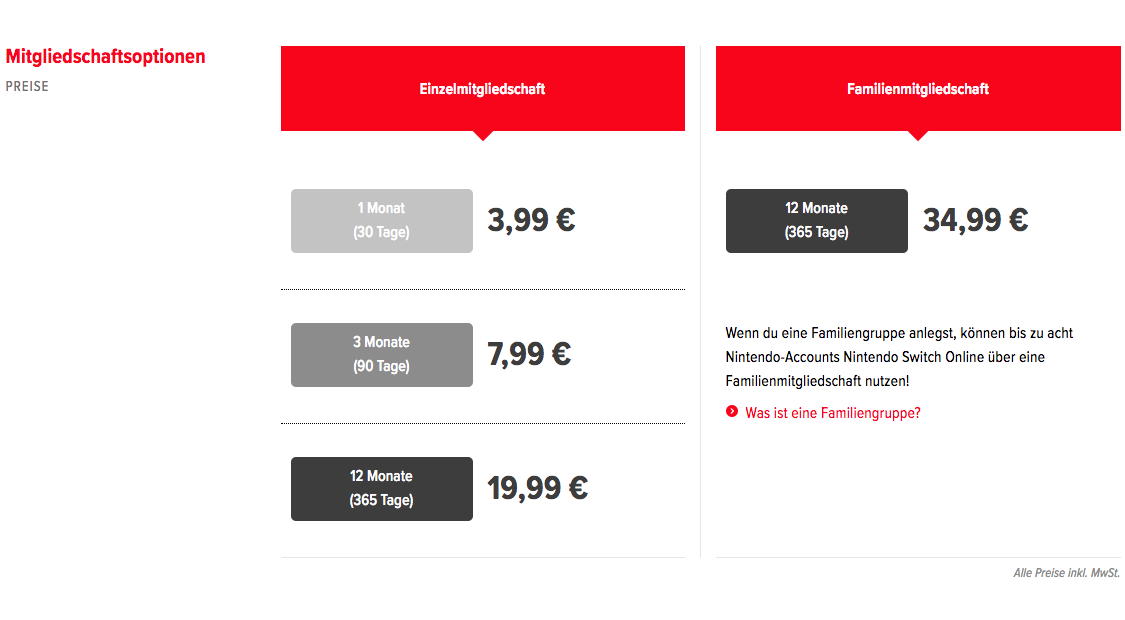Click the 'Alle Preise inkl. MwSt.' note
Screen dimensions: 1125x620
click(1066, 573)
